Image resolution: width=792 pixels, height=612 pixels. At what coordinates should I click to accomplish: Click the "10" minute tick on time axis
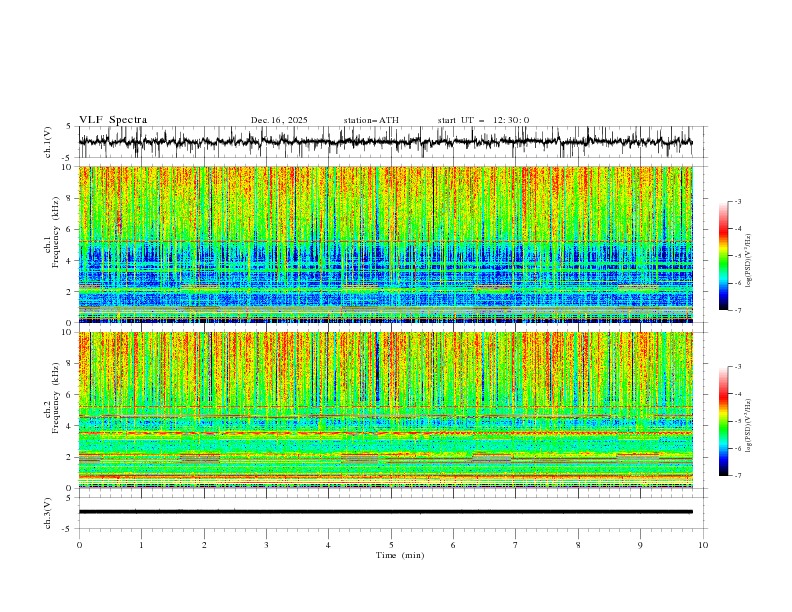[703, 545]
